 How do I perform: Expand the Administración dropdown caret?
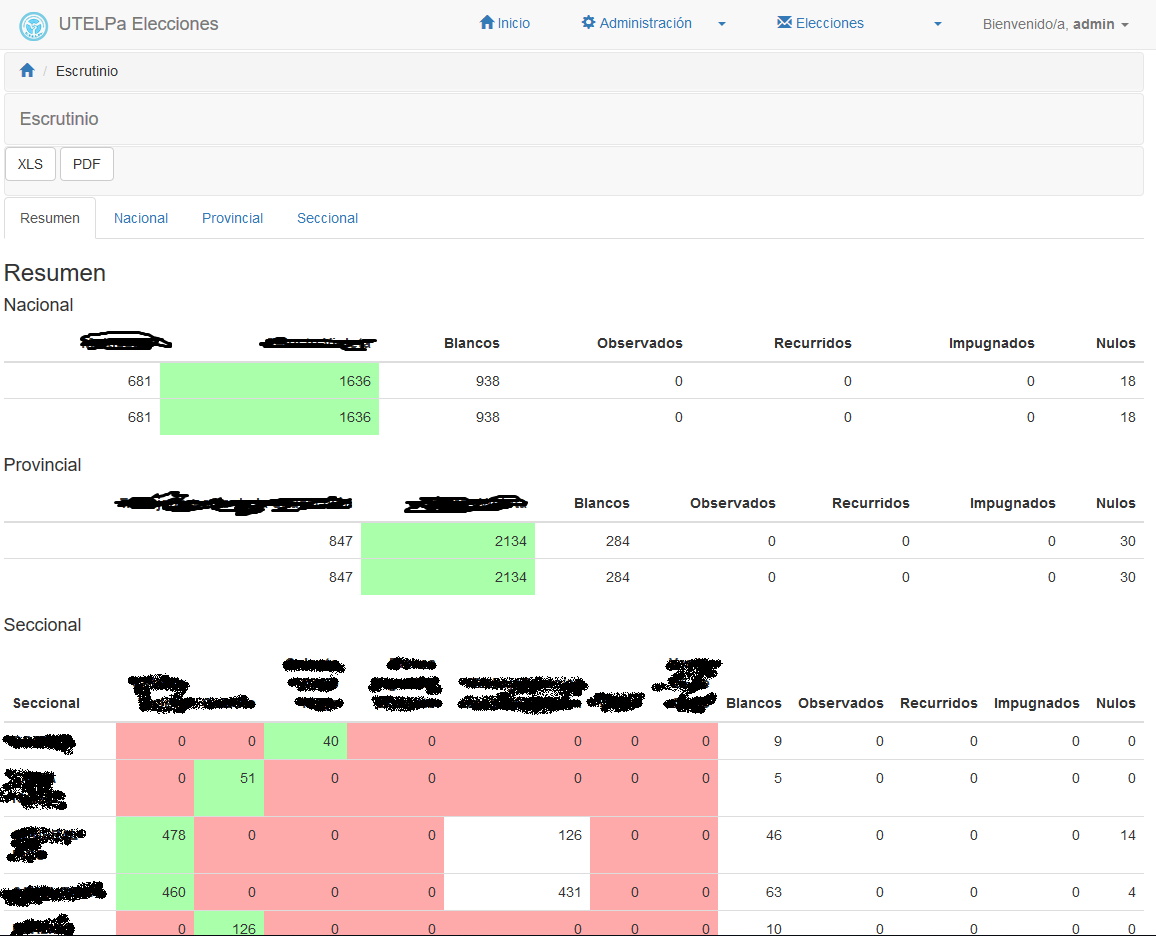coord(722,24)
